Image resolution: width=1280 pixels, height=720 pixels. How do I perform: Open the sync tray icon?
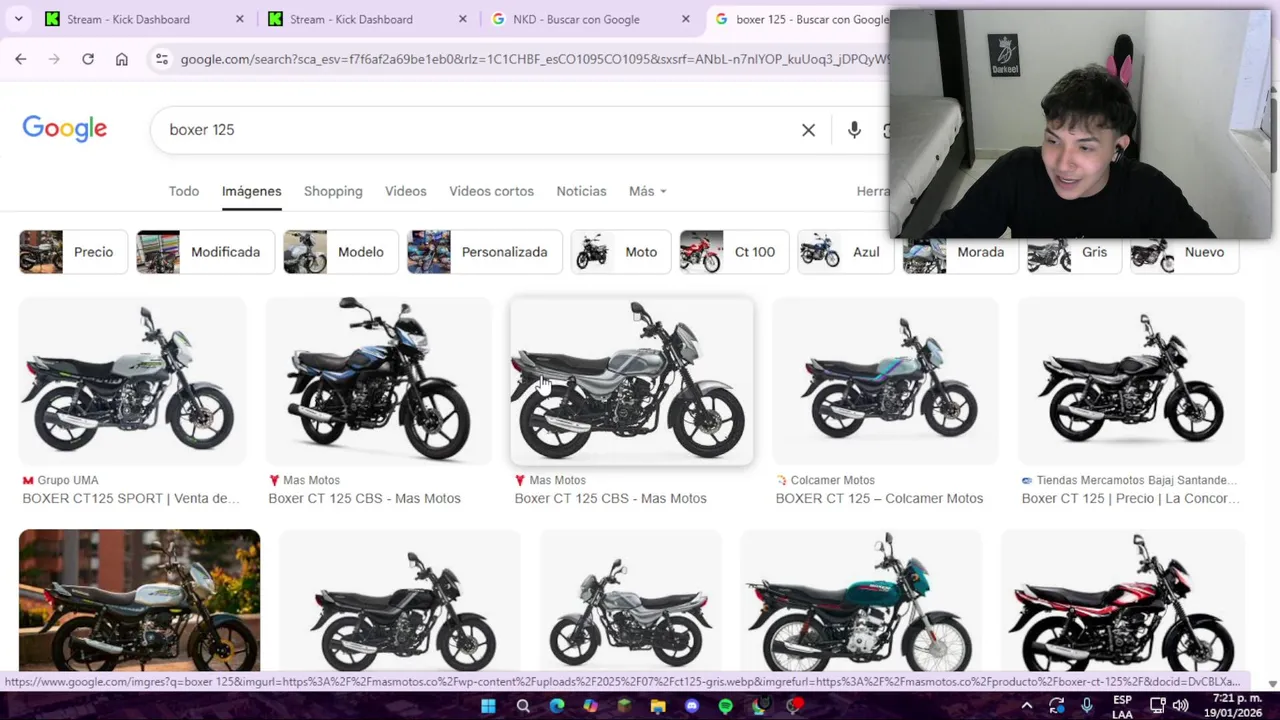1057,706
